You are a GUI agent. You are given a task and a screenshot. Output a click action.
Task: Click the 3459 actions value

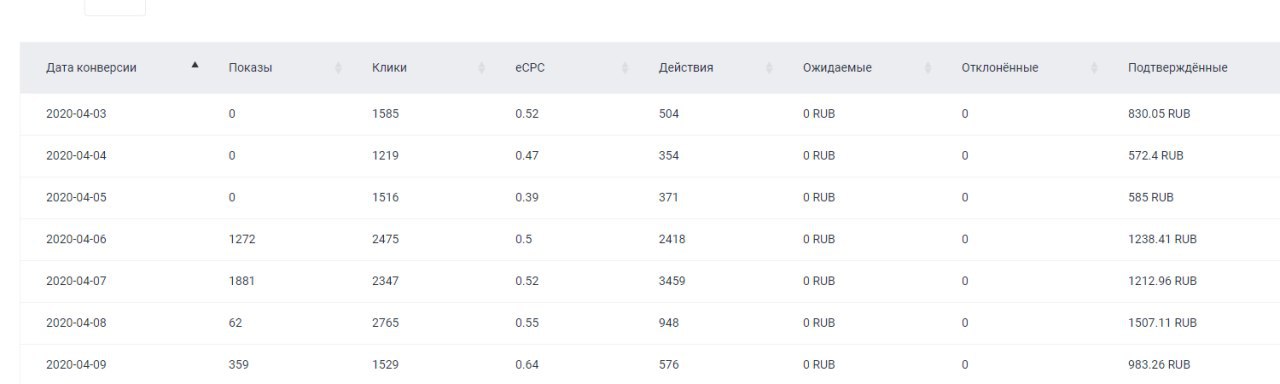pos(672,281)
